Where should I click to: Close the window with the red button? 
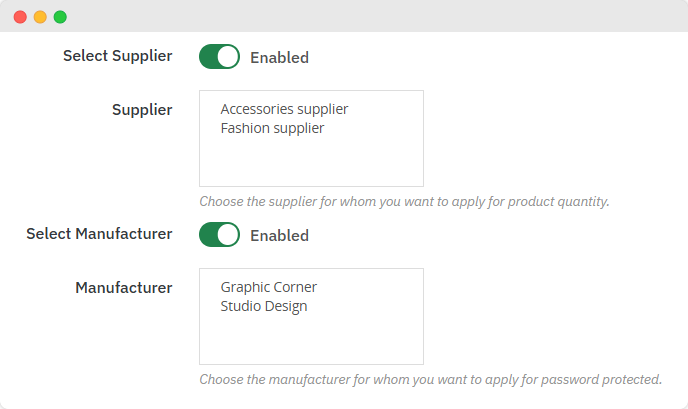[x=20, y=17]
